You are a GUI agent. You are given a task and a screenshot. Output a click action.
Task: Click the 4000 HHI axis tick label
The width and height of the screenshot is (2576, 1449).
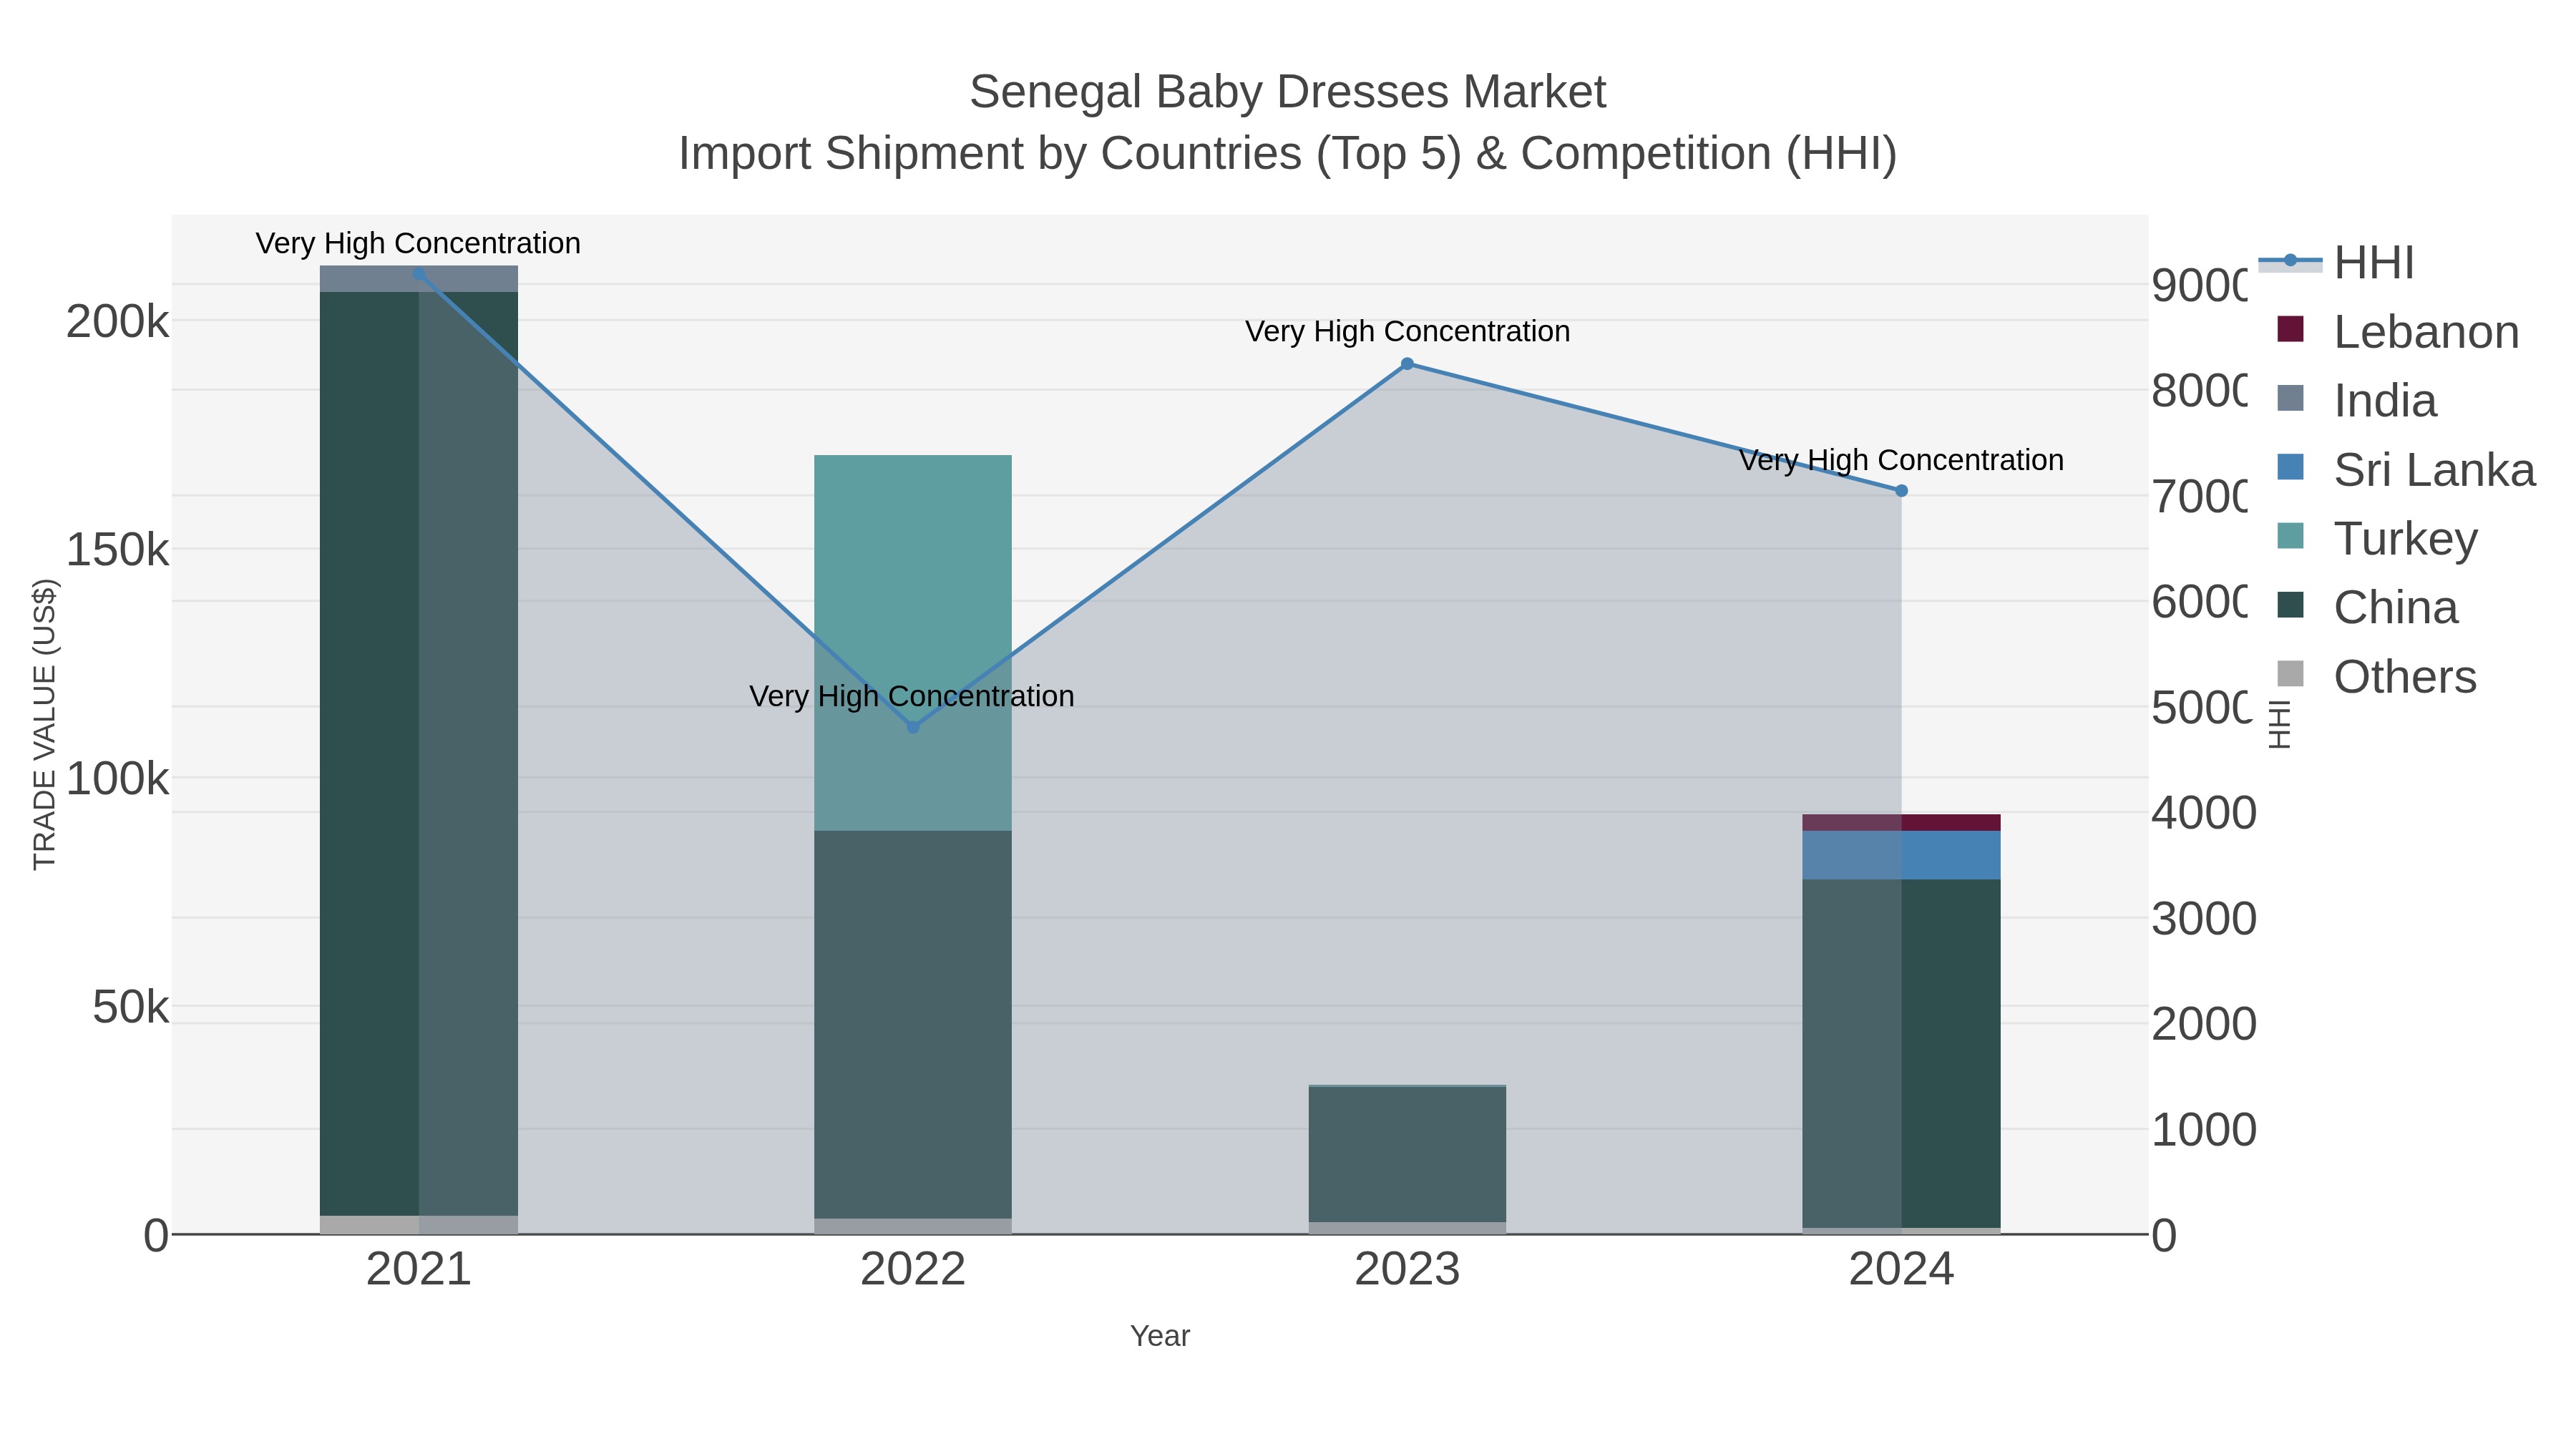[x=2204, y=813]
